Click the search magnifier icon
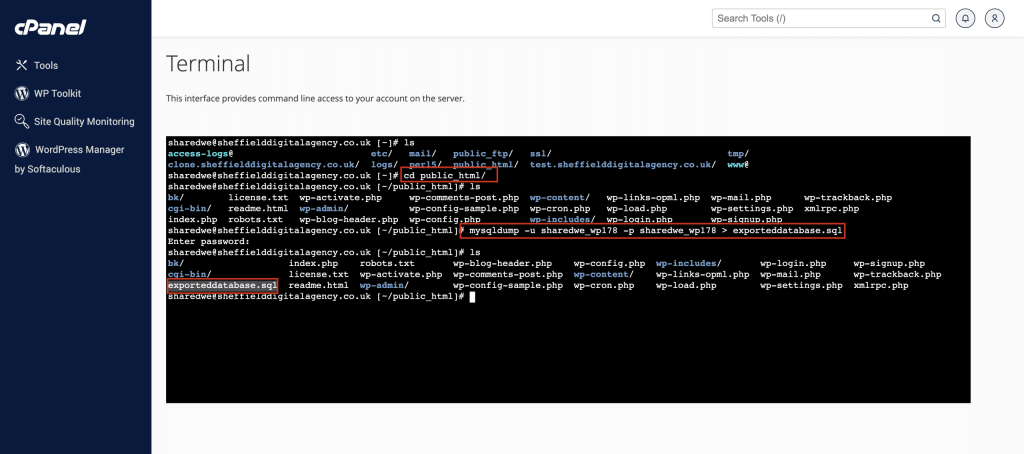The height and width of the screenshot is (454, 1024). (936, 18)
